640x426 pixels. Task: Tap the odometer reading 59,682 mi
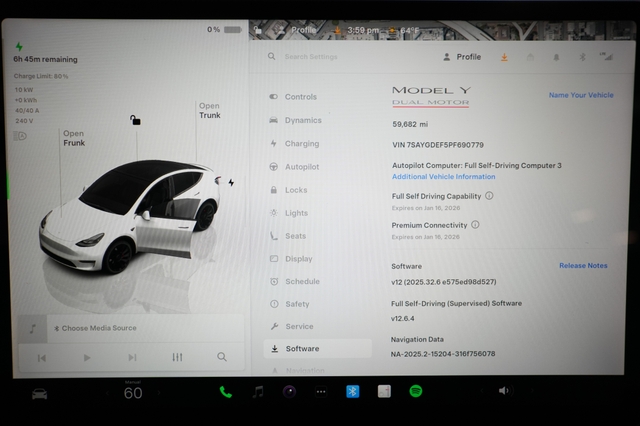pos(410,124)
